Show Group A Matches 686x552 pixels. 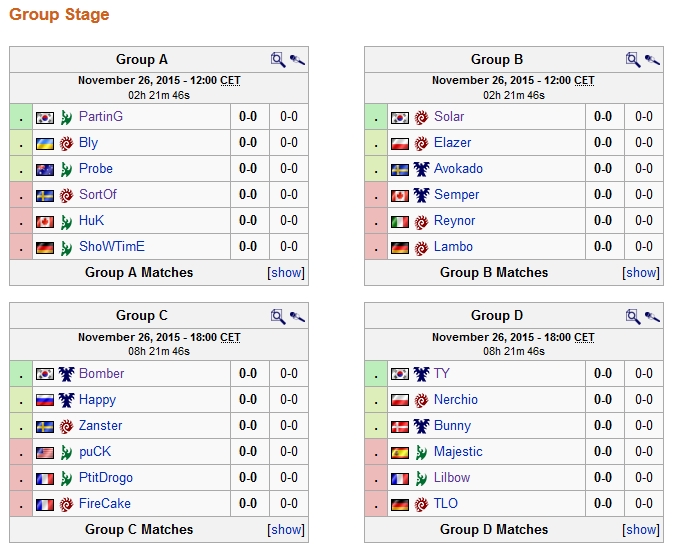point(287,273)
